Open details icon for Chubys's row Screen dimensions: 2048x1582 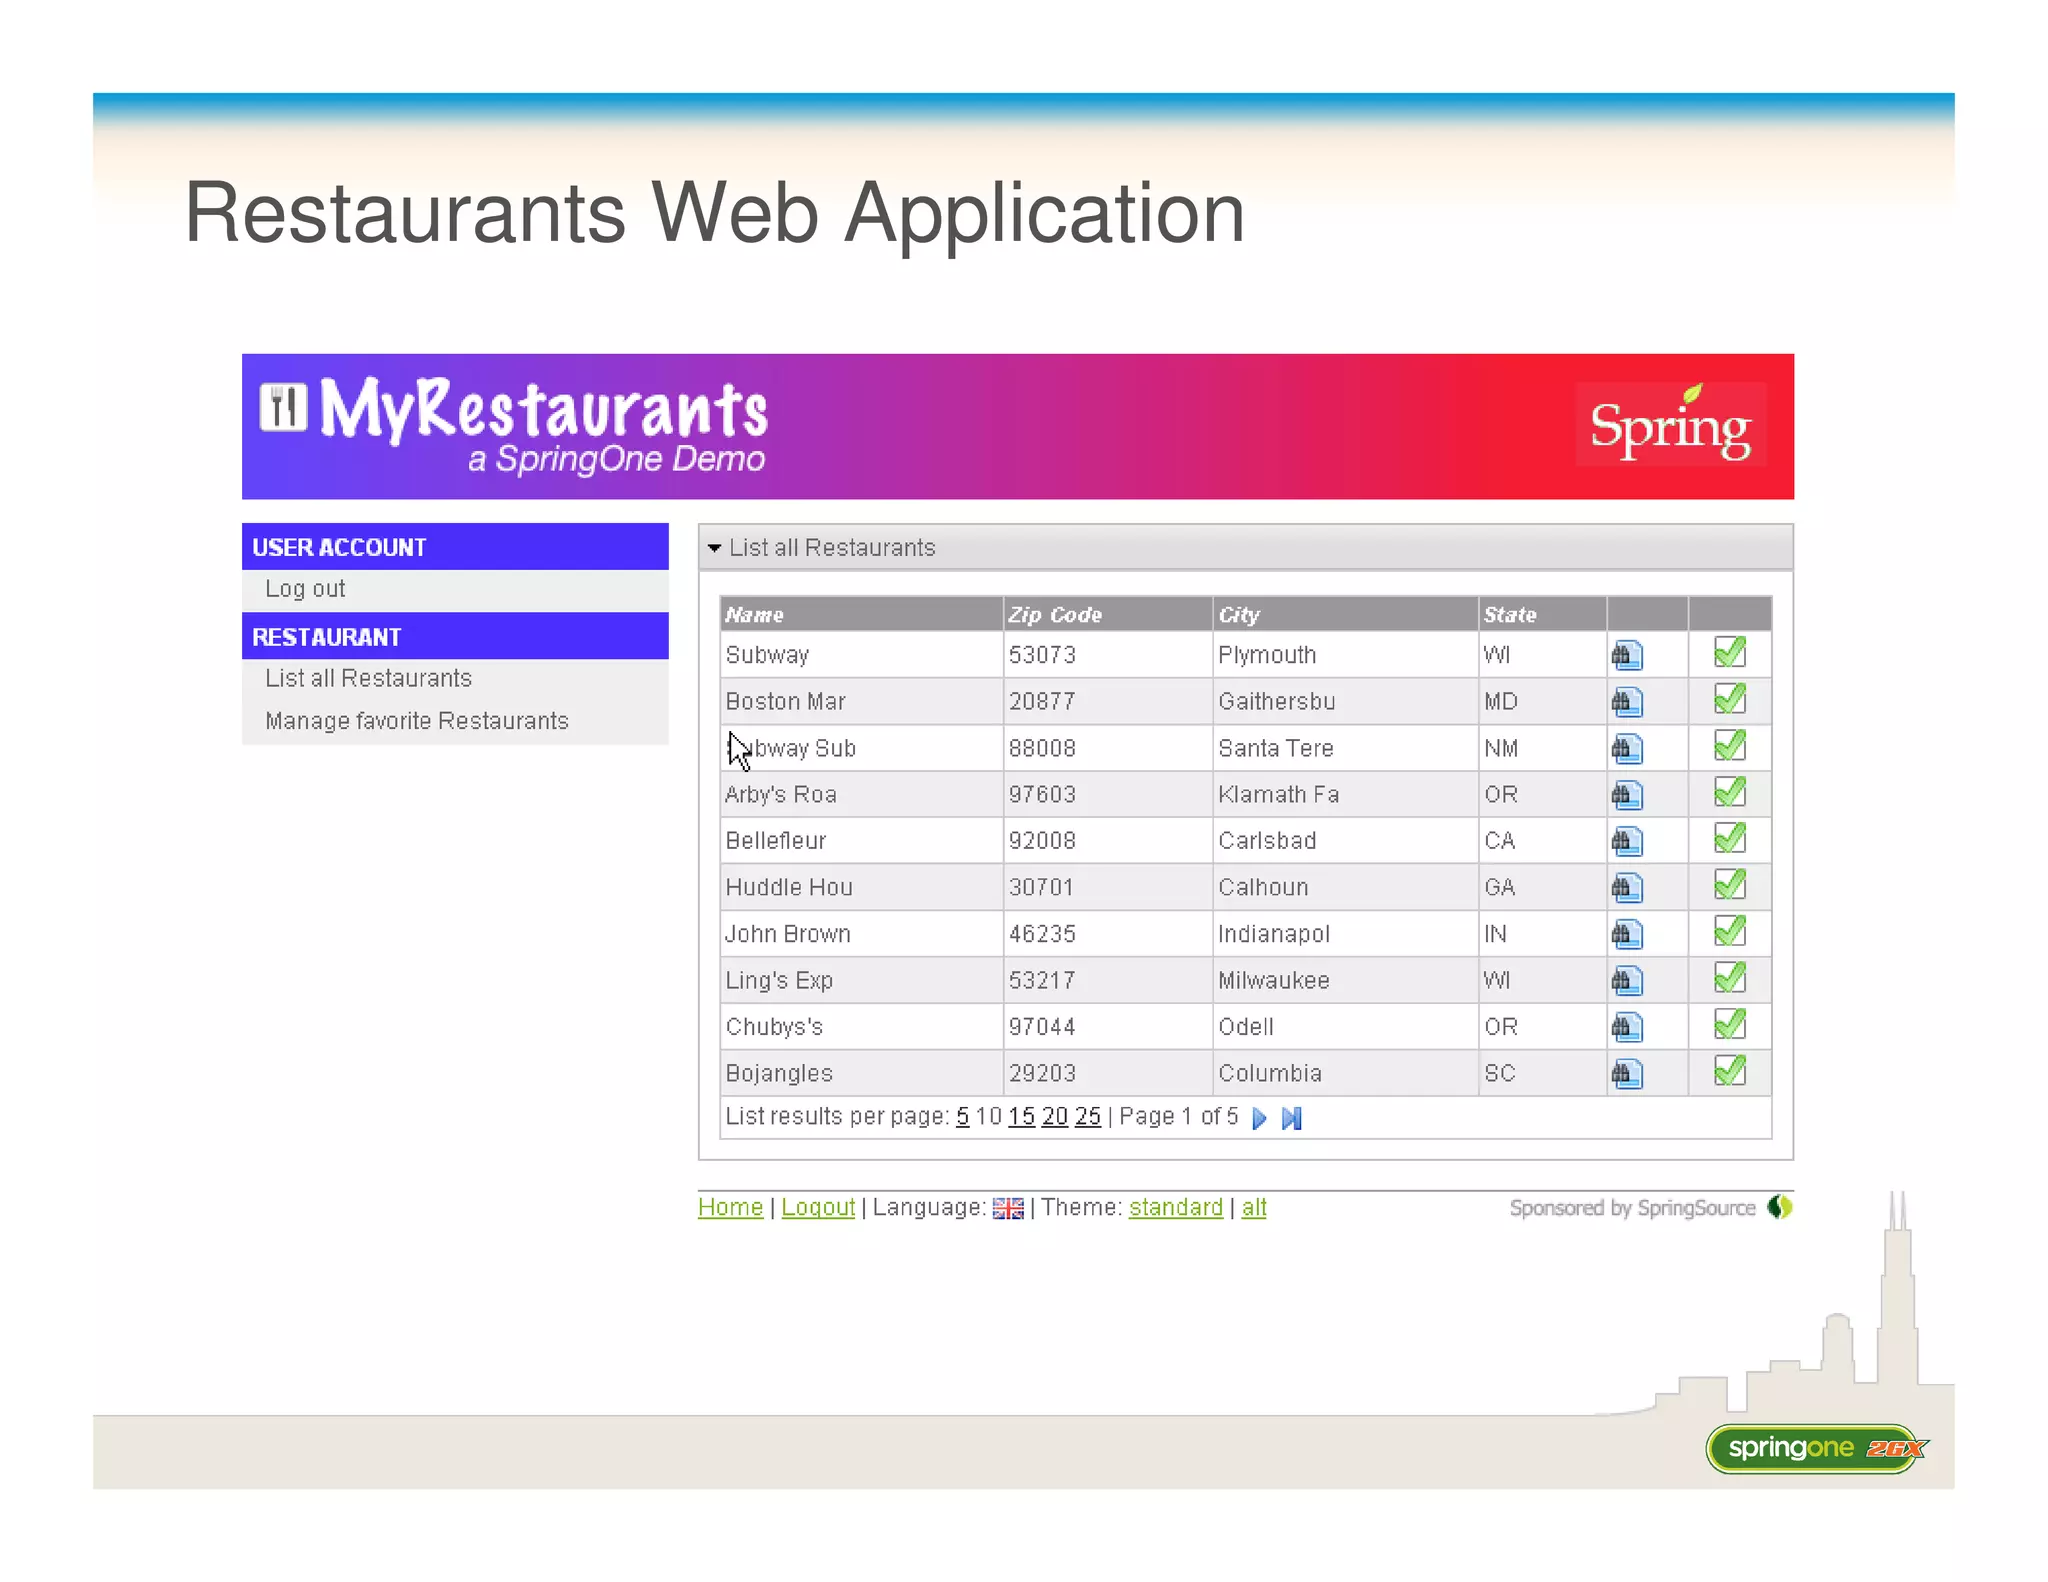(1626, 1027)
